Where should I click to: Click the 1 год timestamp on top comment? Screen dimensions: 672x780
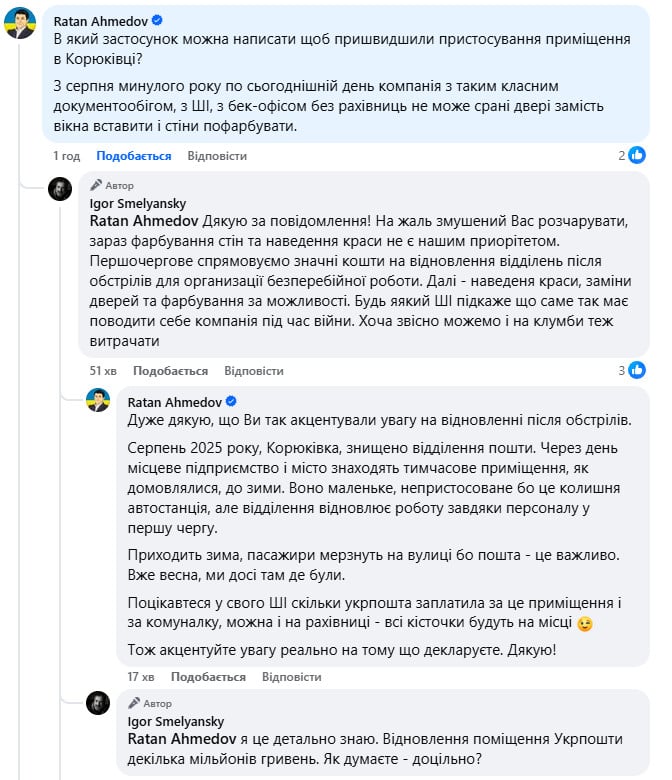(x=66, y=156)
